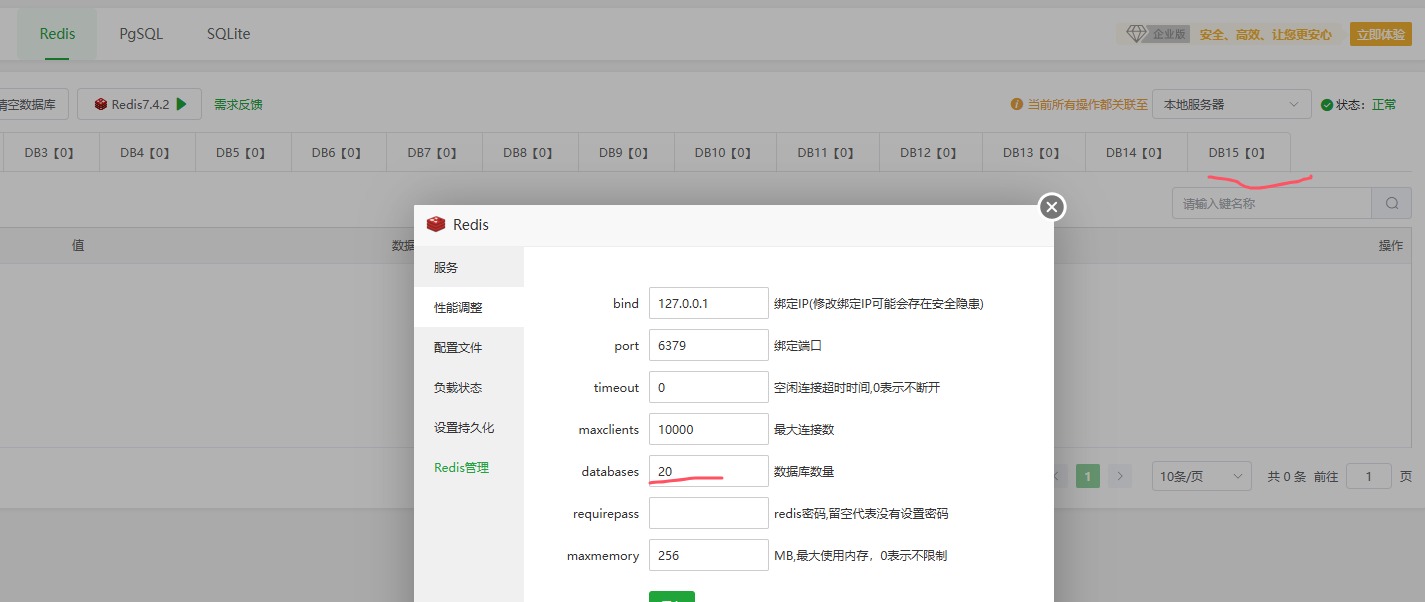
Task: Open the 设置持久化 section
Action: pyautogui.click(x=469, y=427)
